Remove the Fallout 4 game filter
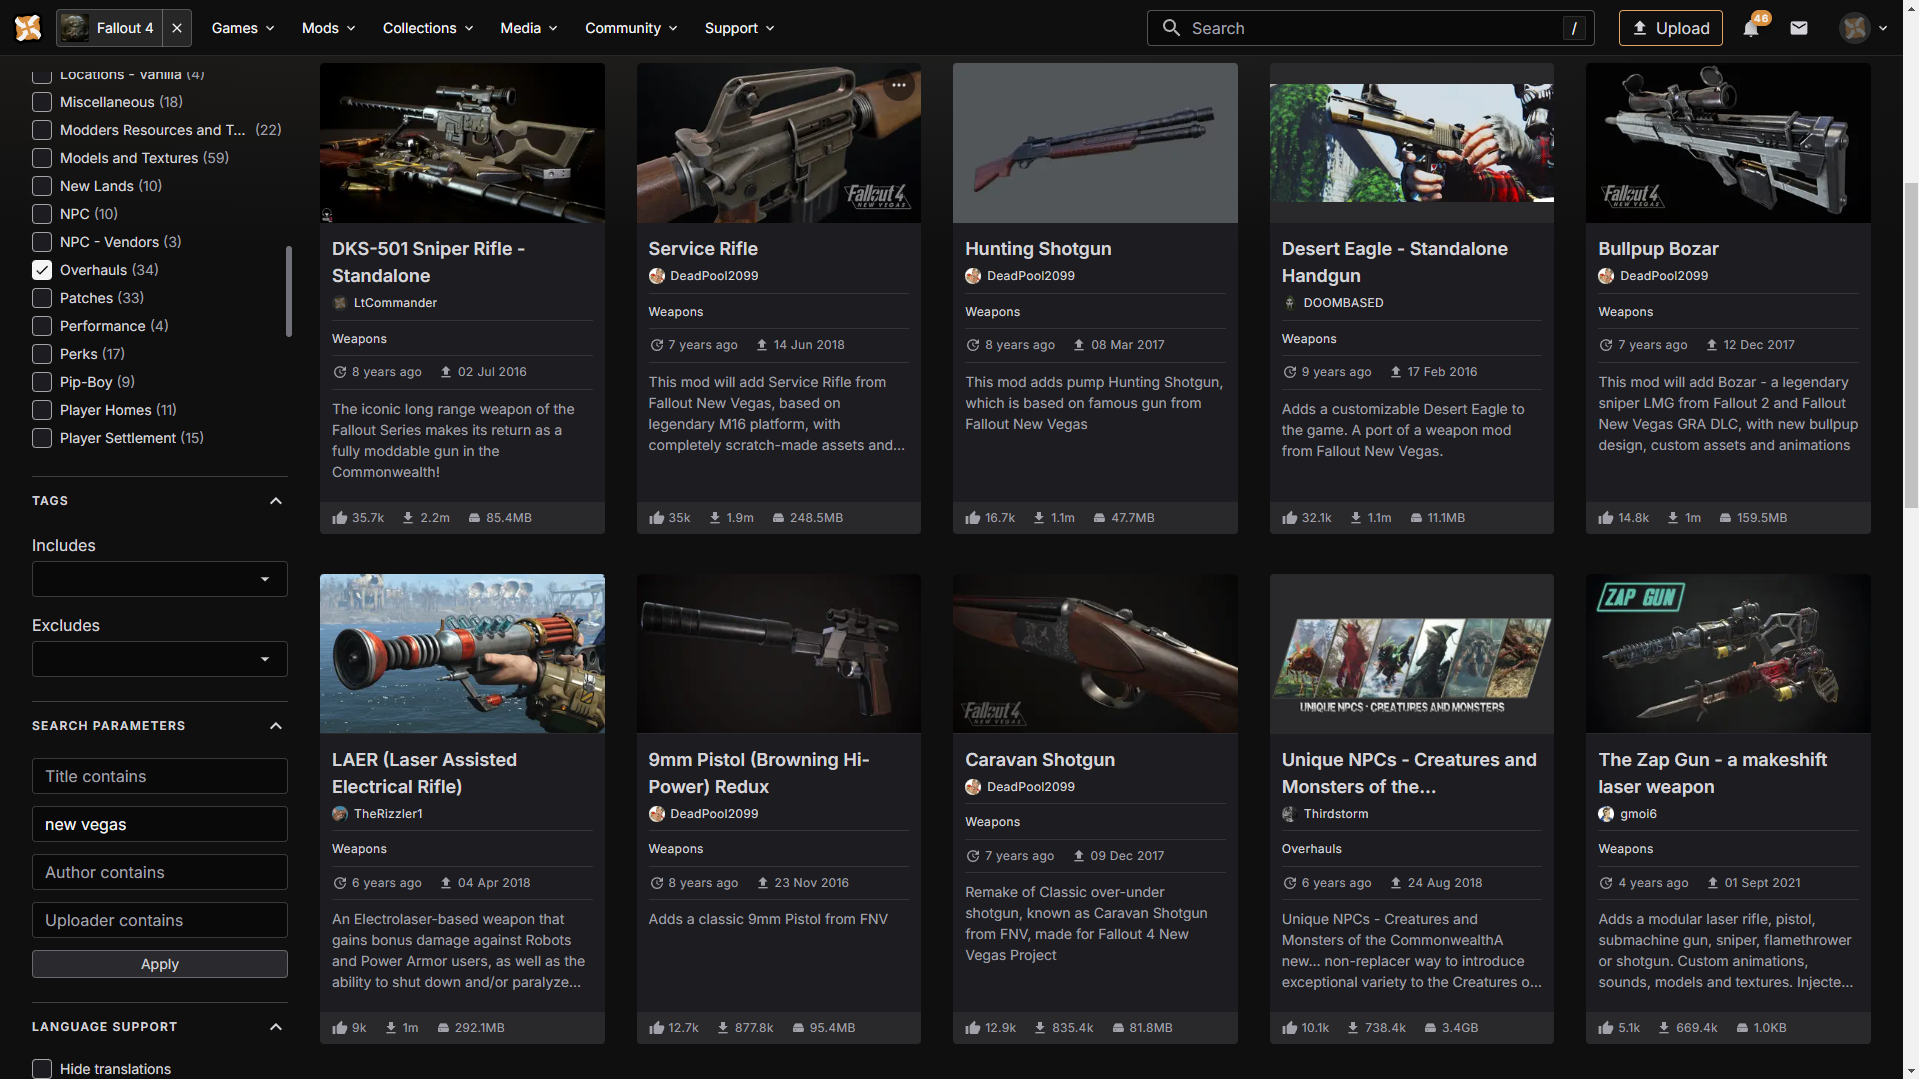Image resolution: width=1919 pixels, height=1079 pixels. click(x=177, y=28)
